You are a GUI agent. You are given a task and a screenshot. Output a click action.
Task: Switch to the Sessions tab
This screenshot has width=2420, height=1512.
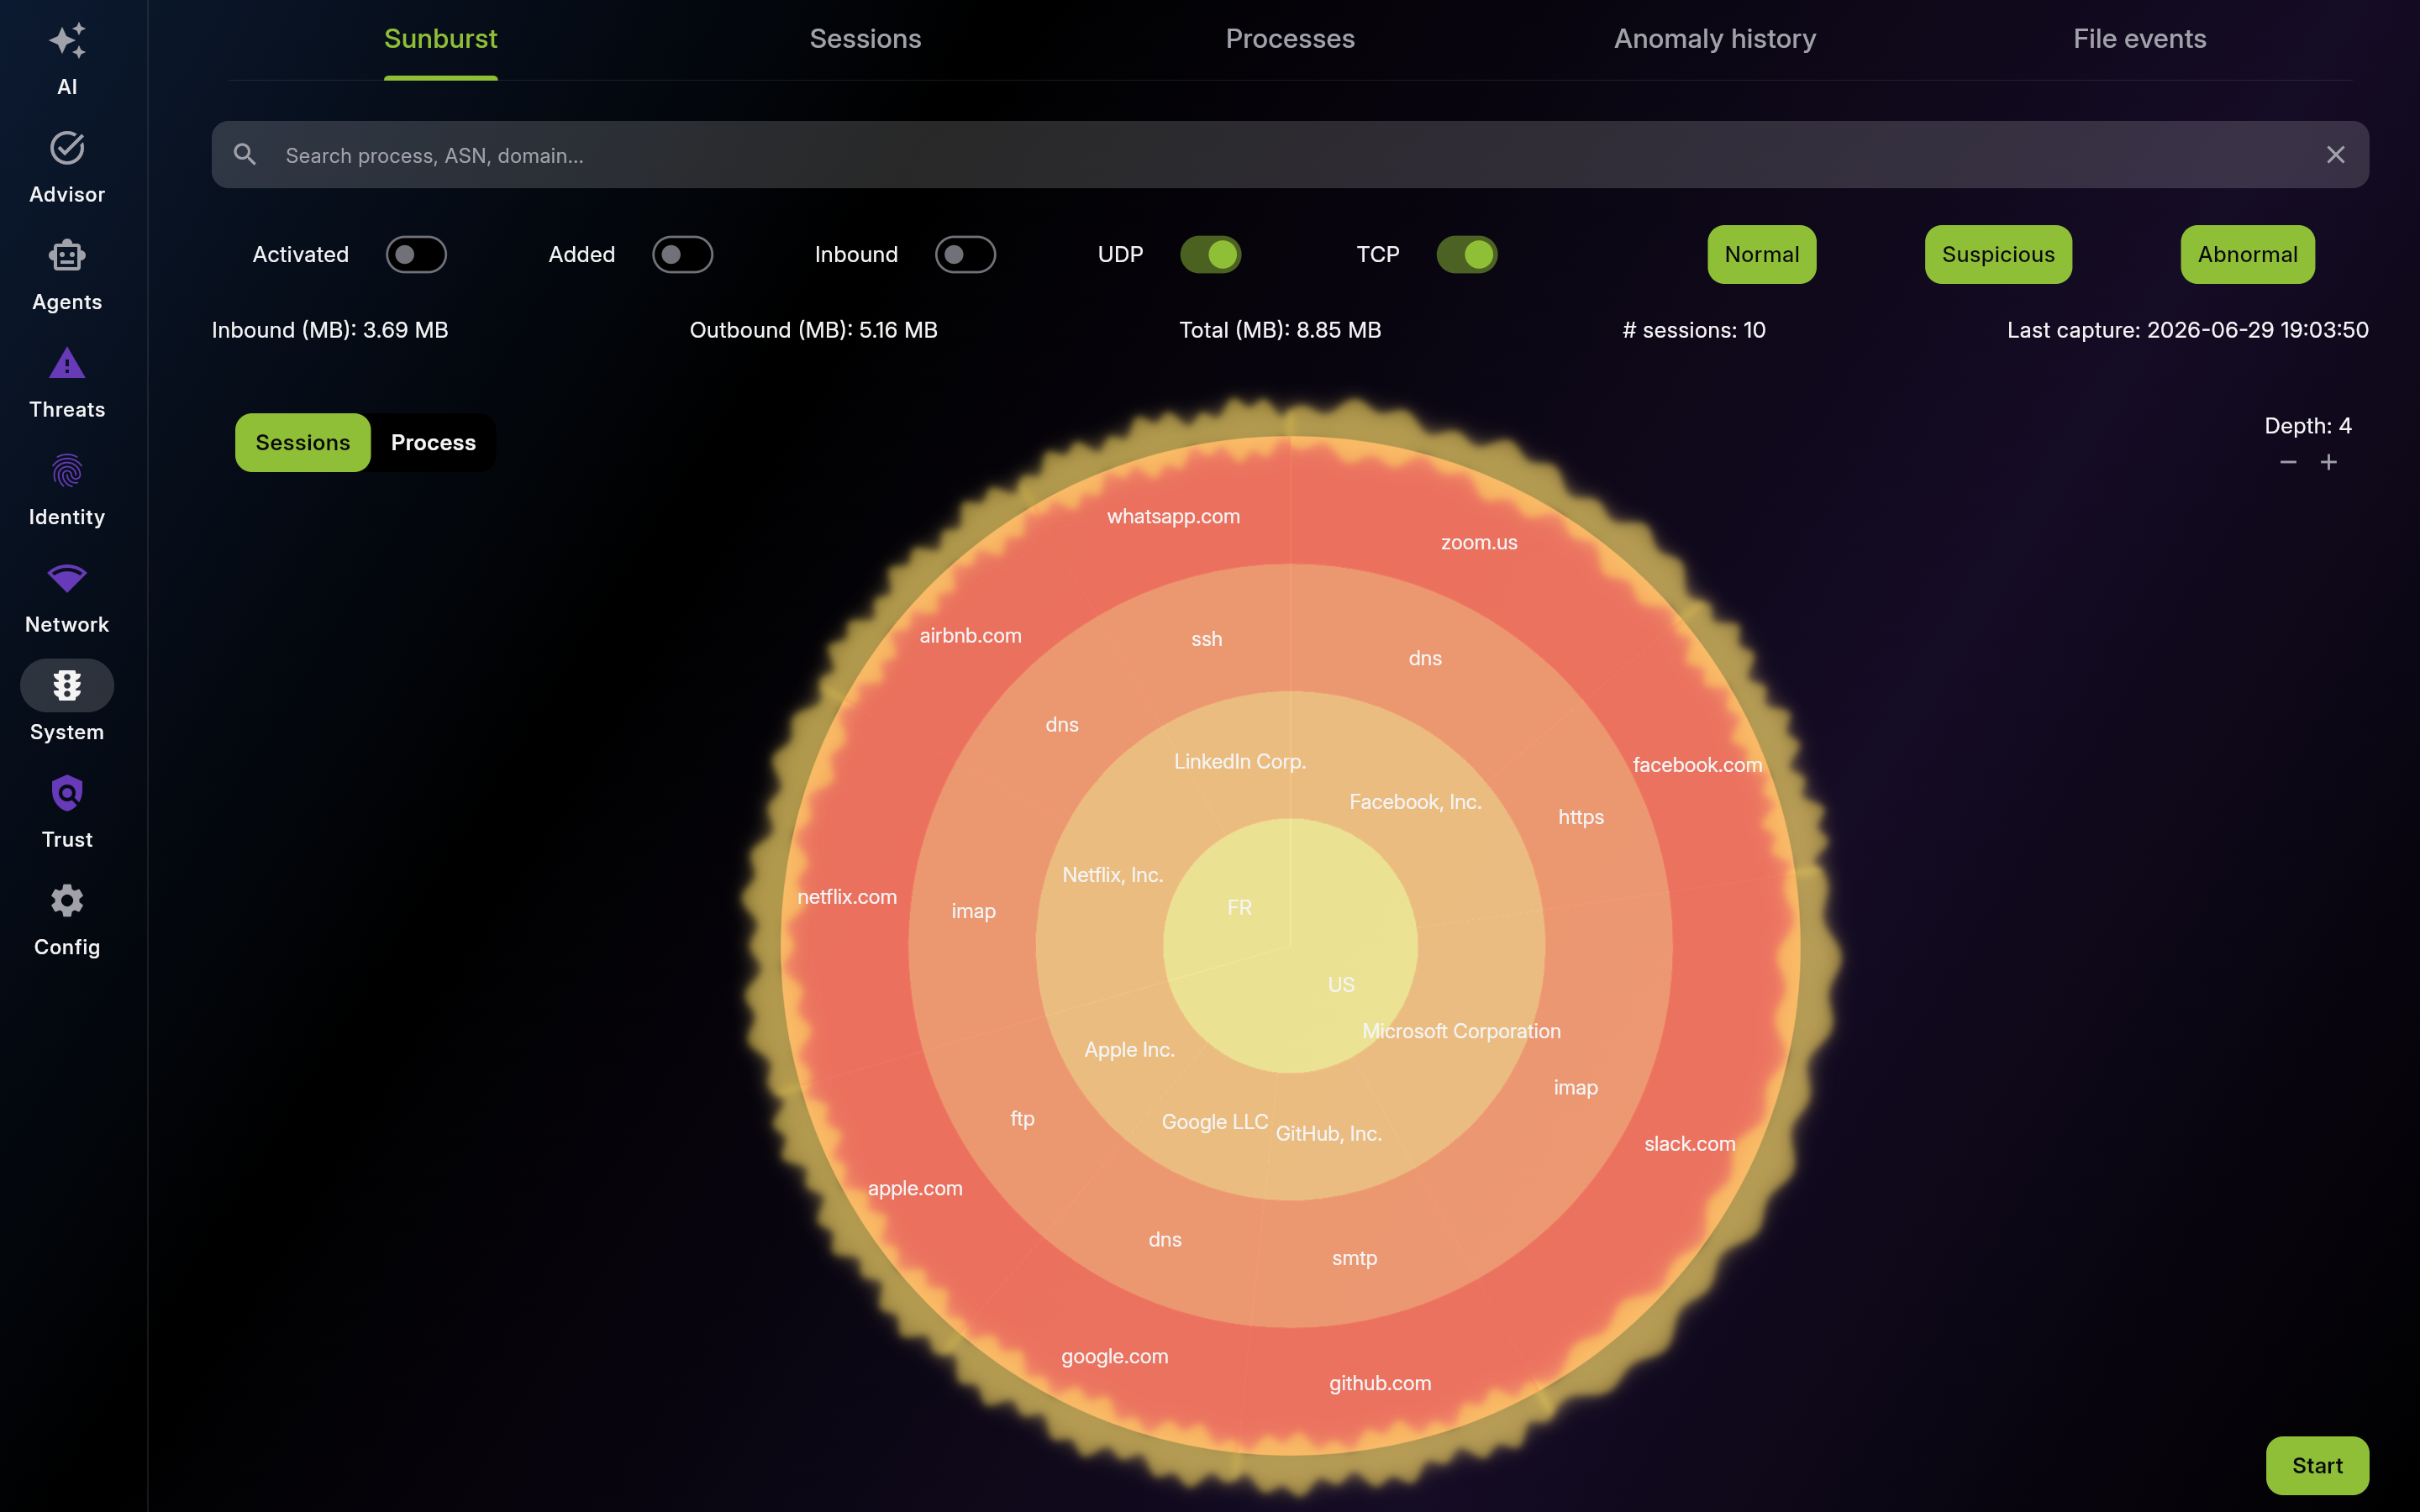tap(865, 39)
